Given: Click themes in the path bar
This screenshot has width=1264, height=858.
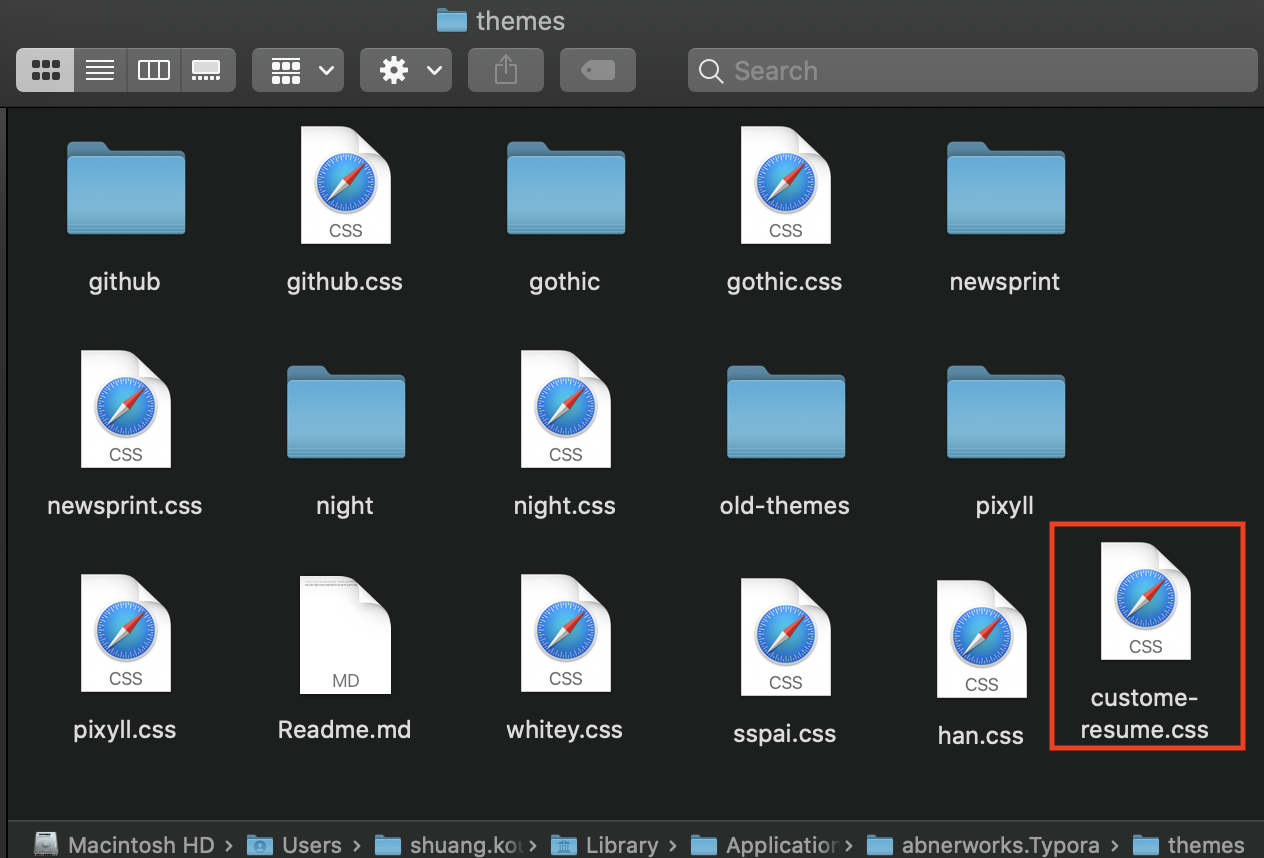Looking at the screenshot, I should click(1188, 845).
